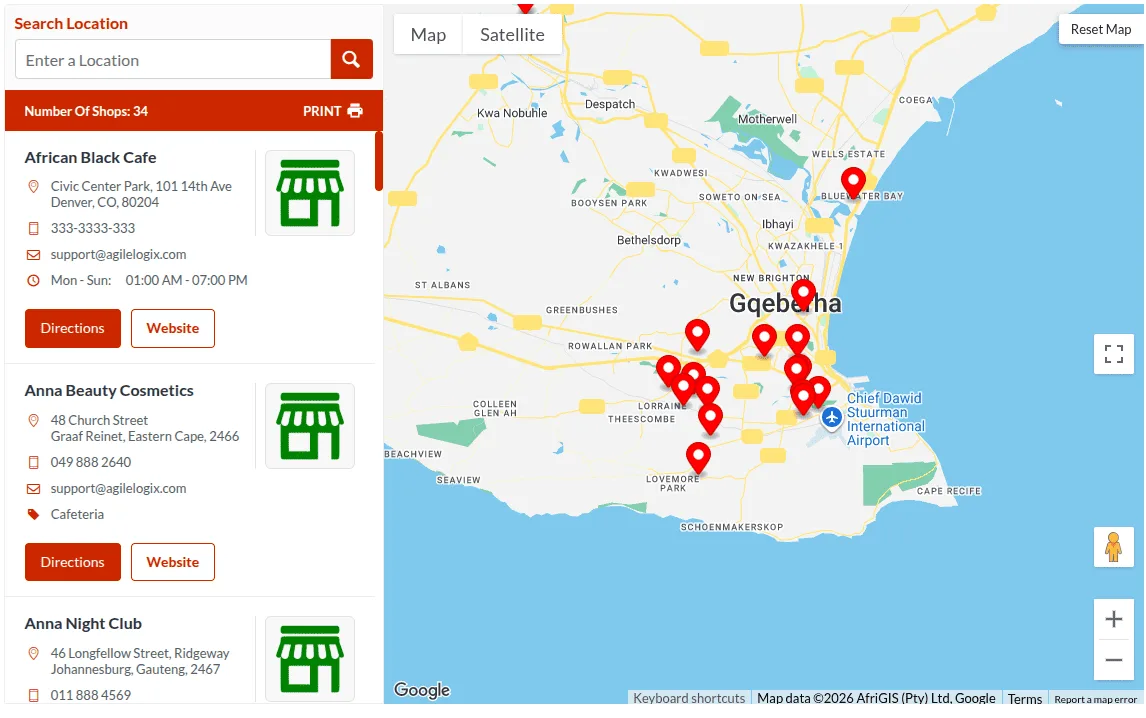Click the Bluewater Bay map pin

[853, 181]
